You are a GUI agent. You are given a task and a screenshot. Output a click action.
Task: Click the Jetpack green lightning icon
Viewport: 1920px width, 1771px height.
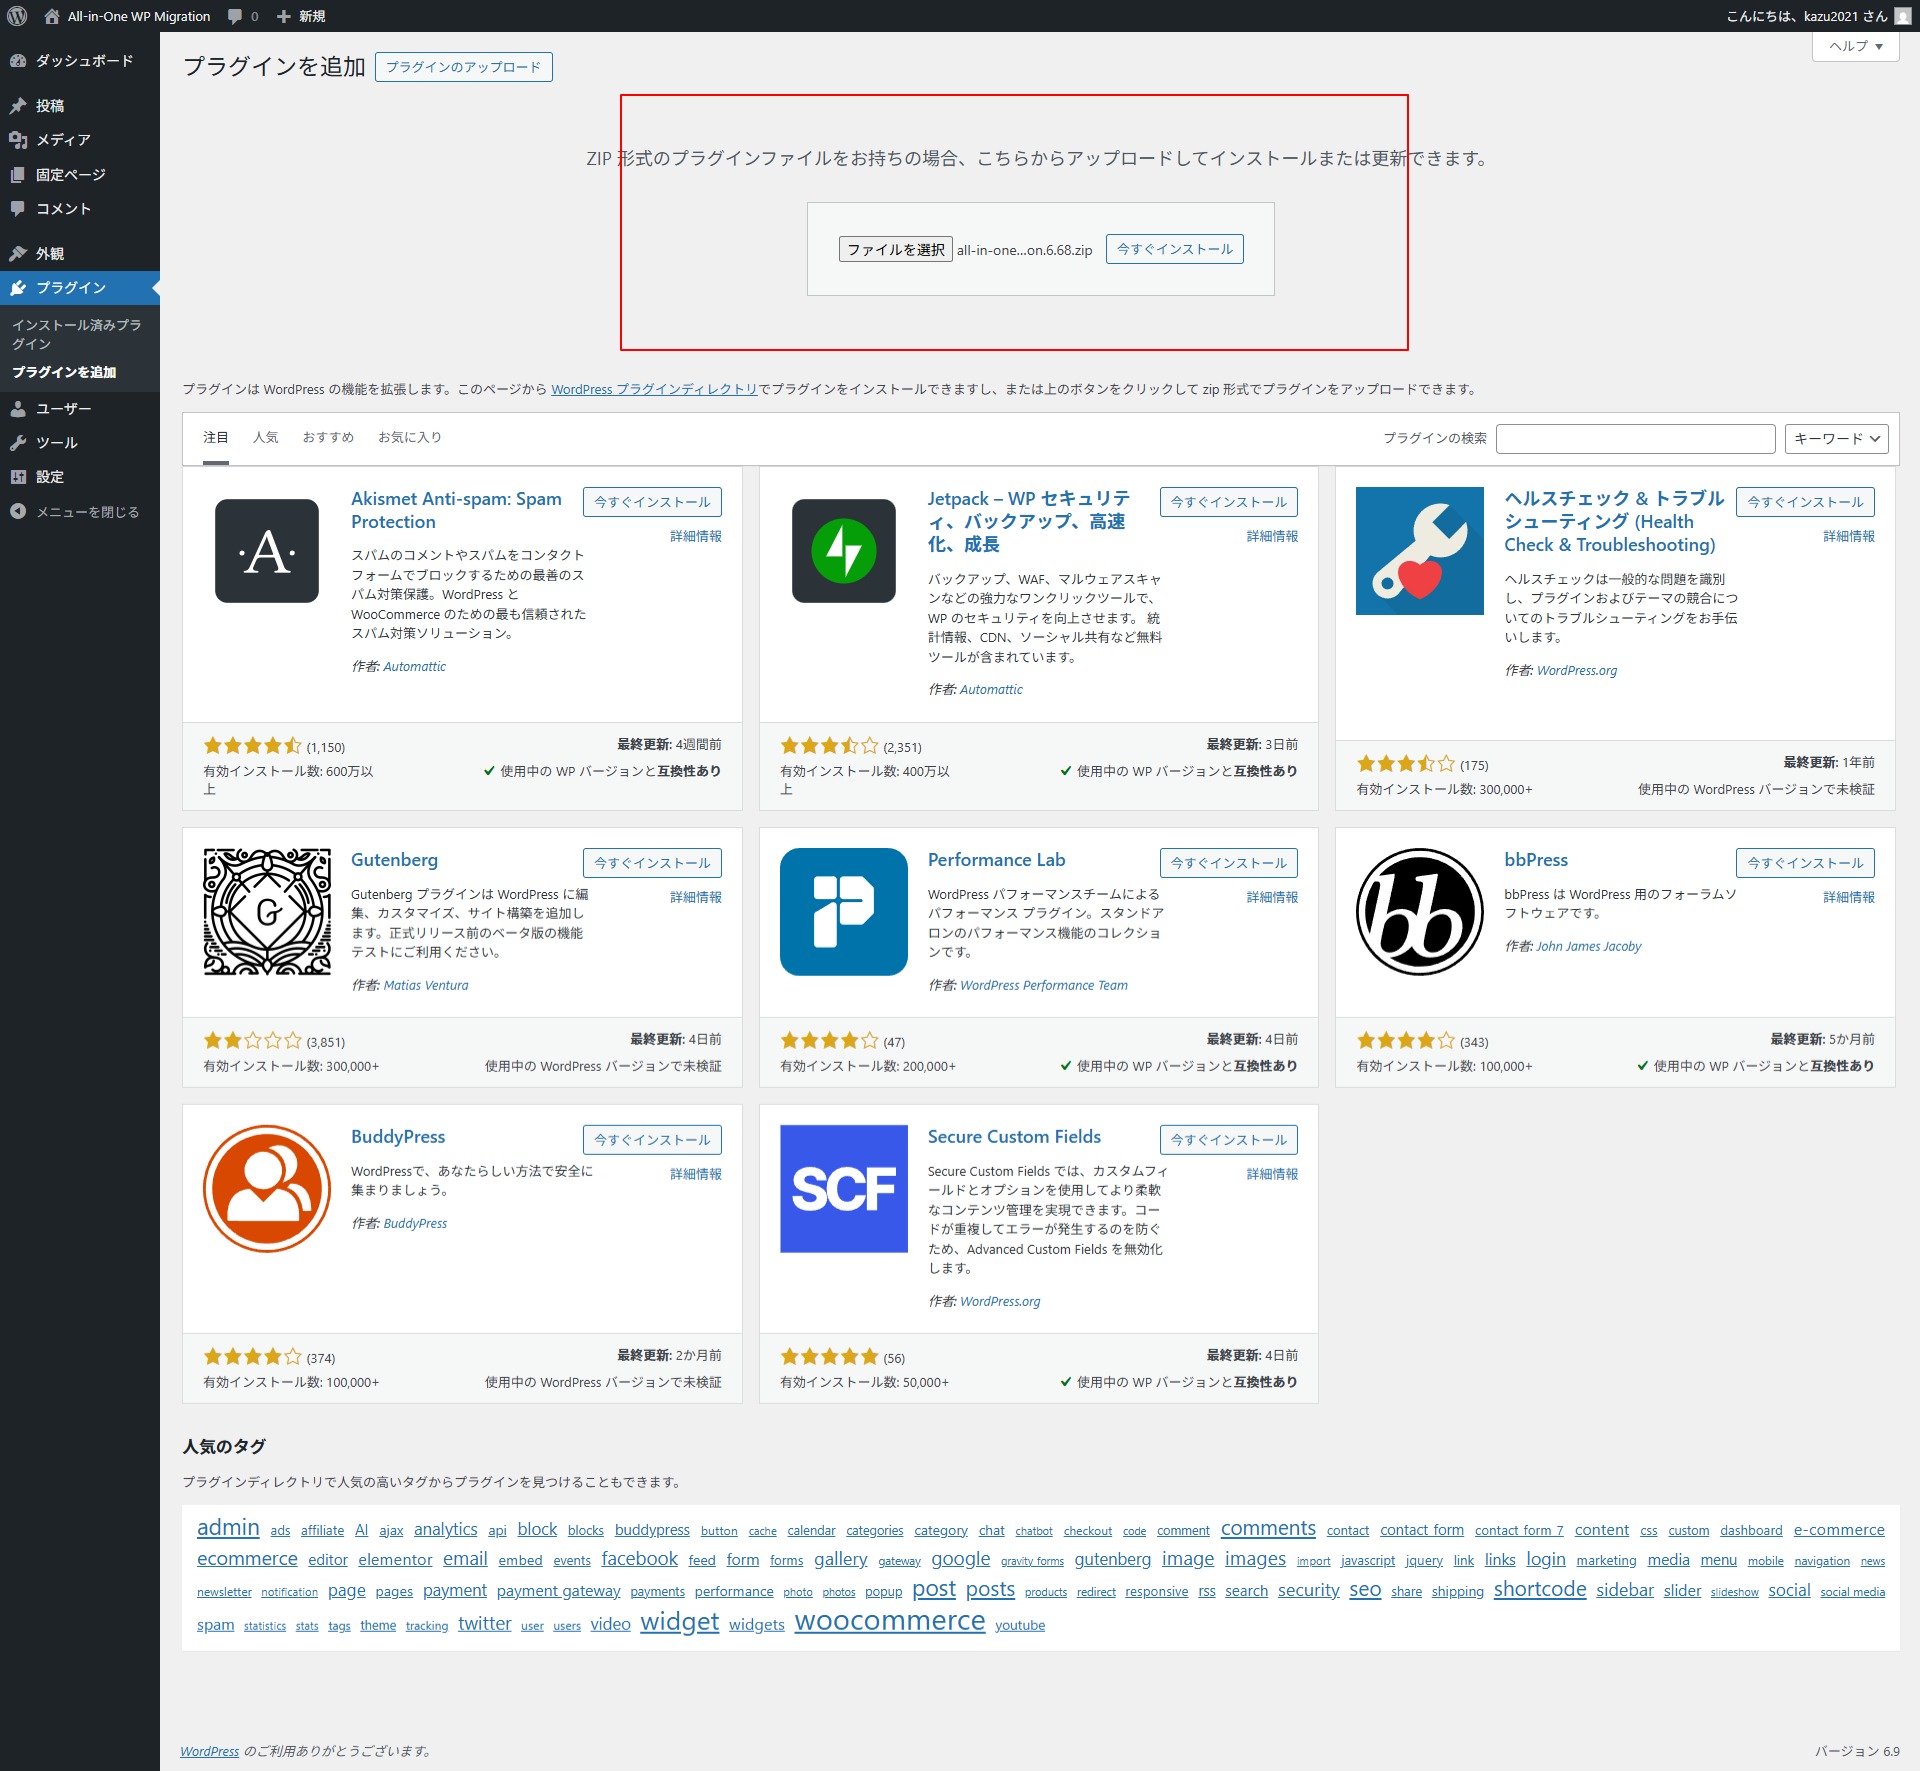[843, 551]
